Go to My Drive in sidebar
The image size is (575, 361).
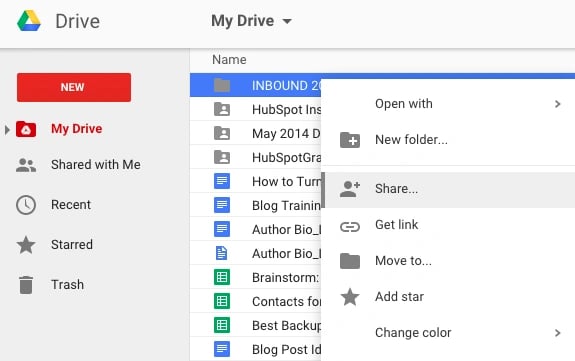tap(77, 129)
